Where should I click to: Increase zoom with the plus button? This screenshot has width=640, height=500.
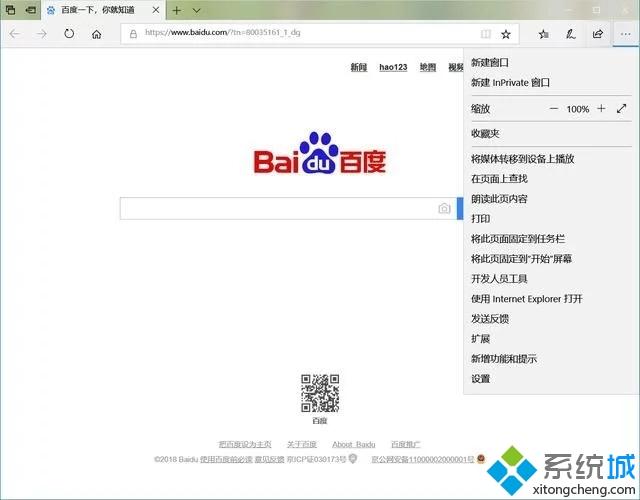click(601, 109)
